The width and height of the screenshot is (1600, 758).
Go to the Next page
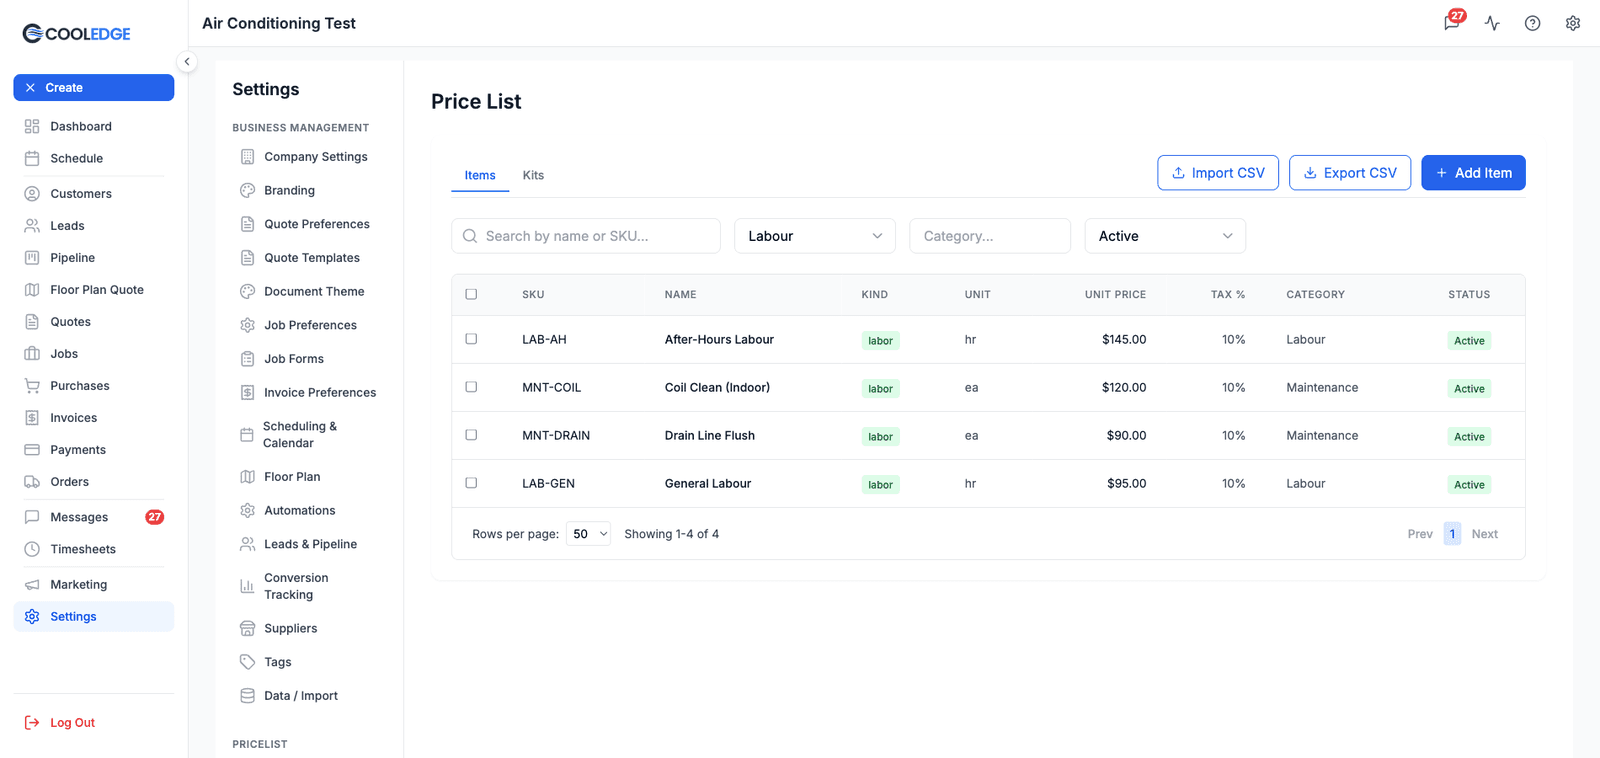1485,534
